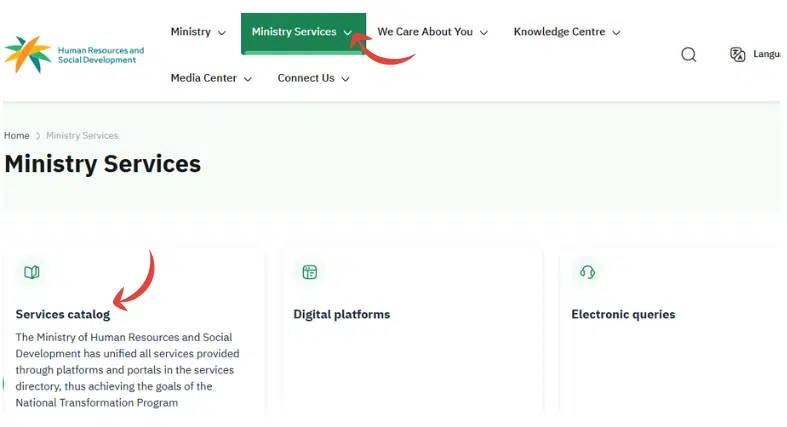Select the Knowledge Centre menu item
Image resolution: width=787 pixels, height=427 pixels.
tap(559, 32)
